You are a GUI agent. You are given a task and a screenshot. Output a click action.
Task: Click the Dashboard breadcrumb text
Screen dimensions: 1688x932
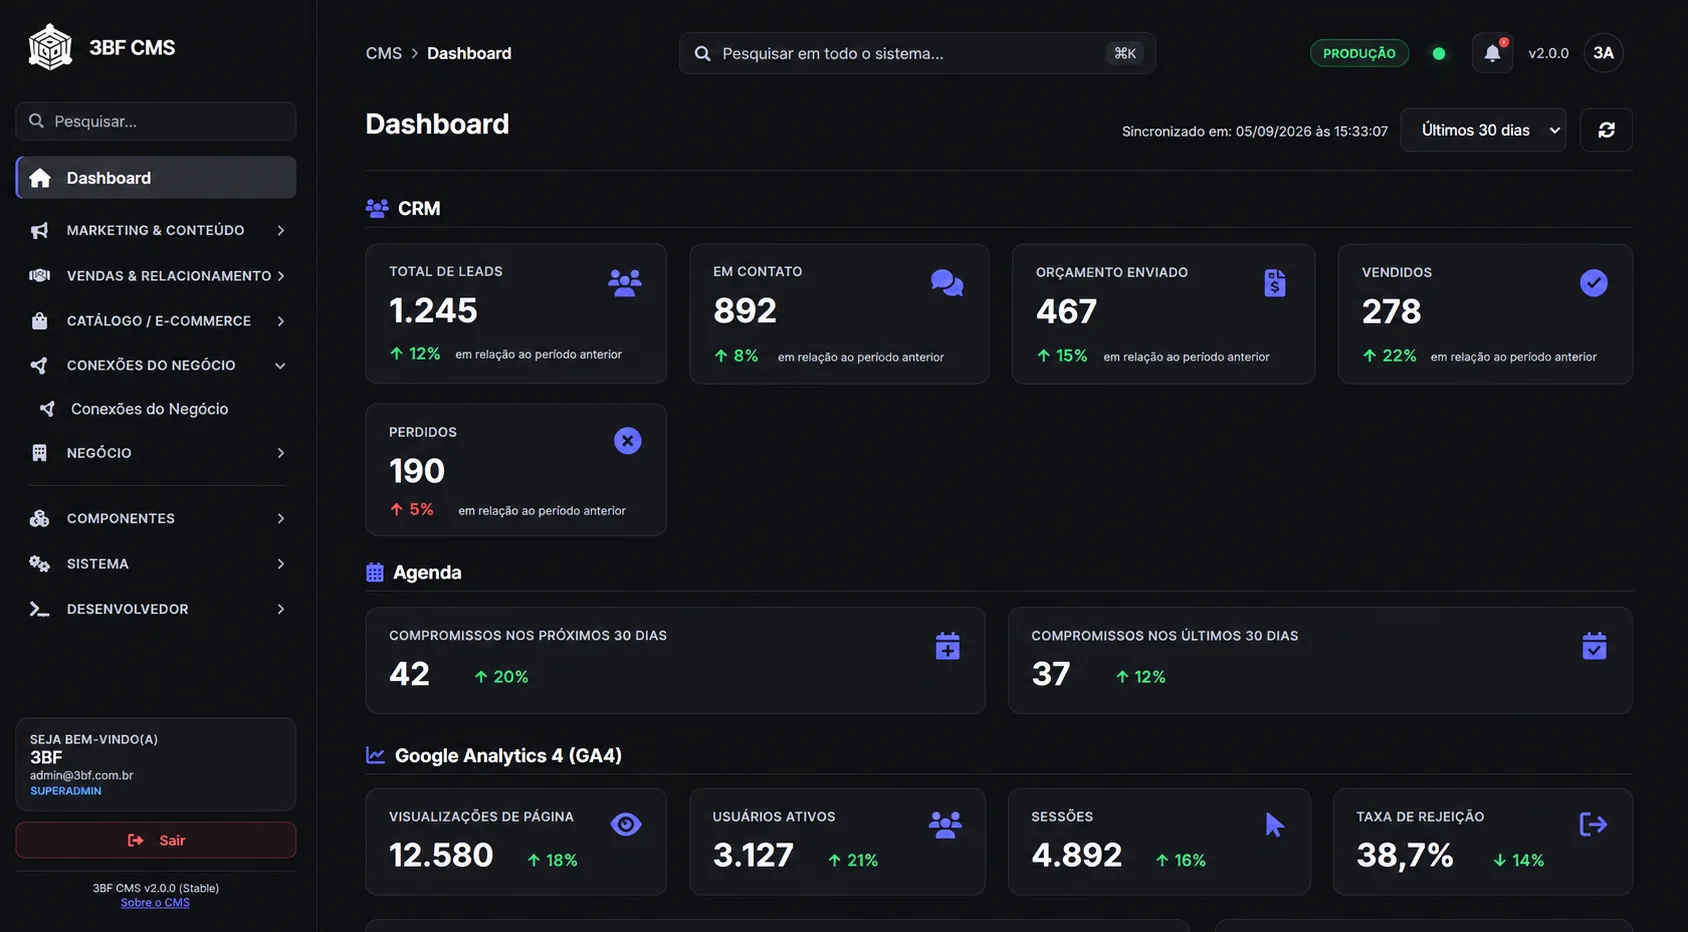click(469, 54)
